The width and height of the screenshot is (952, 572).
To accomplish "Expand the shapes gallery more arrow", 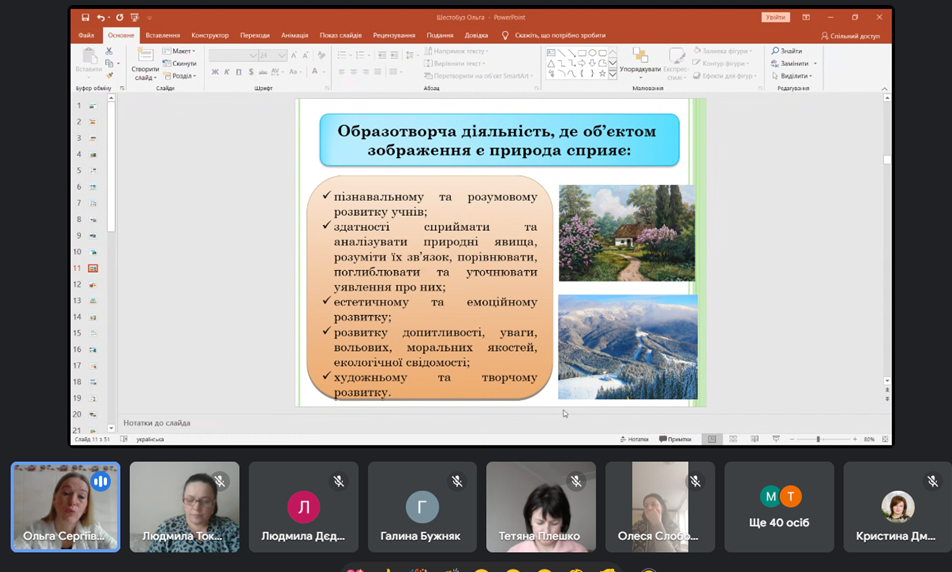I will pos(613,75).
